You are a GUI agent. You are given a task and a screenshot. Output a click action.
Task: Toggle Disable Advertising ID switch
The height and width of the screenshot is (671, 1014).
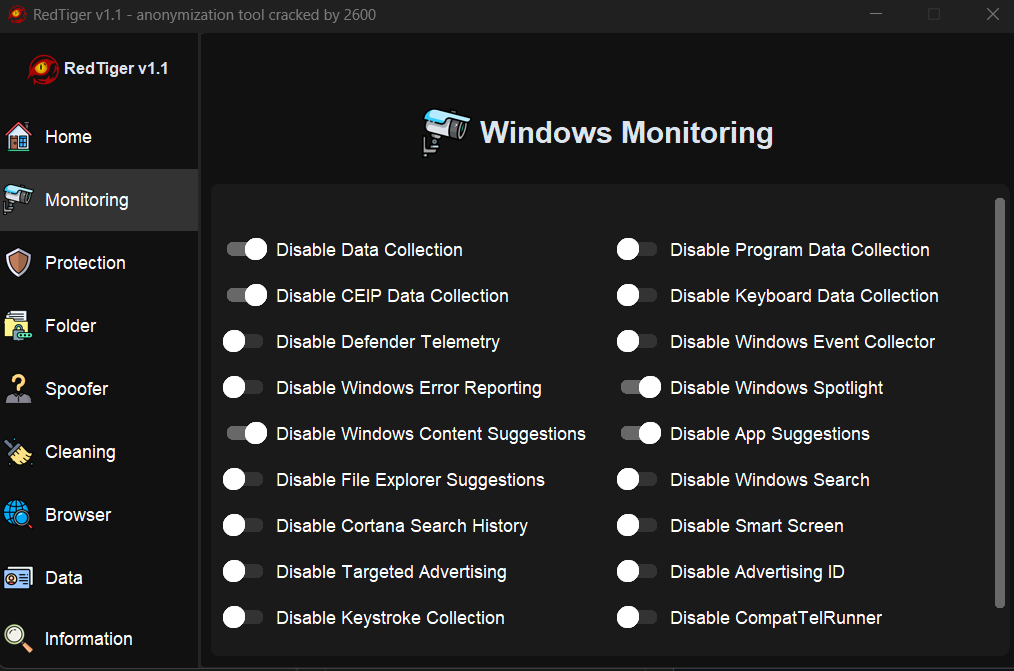(x=637, y=571)
